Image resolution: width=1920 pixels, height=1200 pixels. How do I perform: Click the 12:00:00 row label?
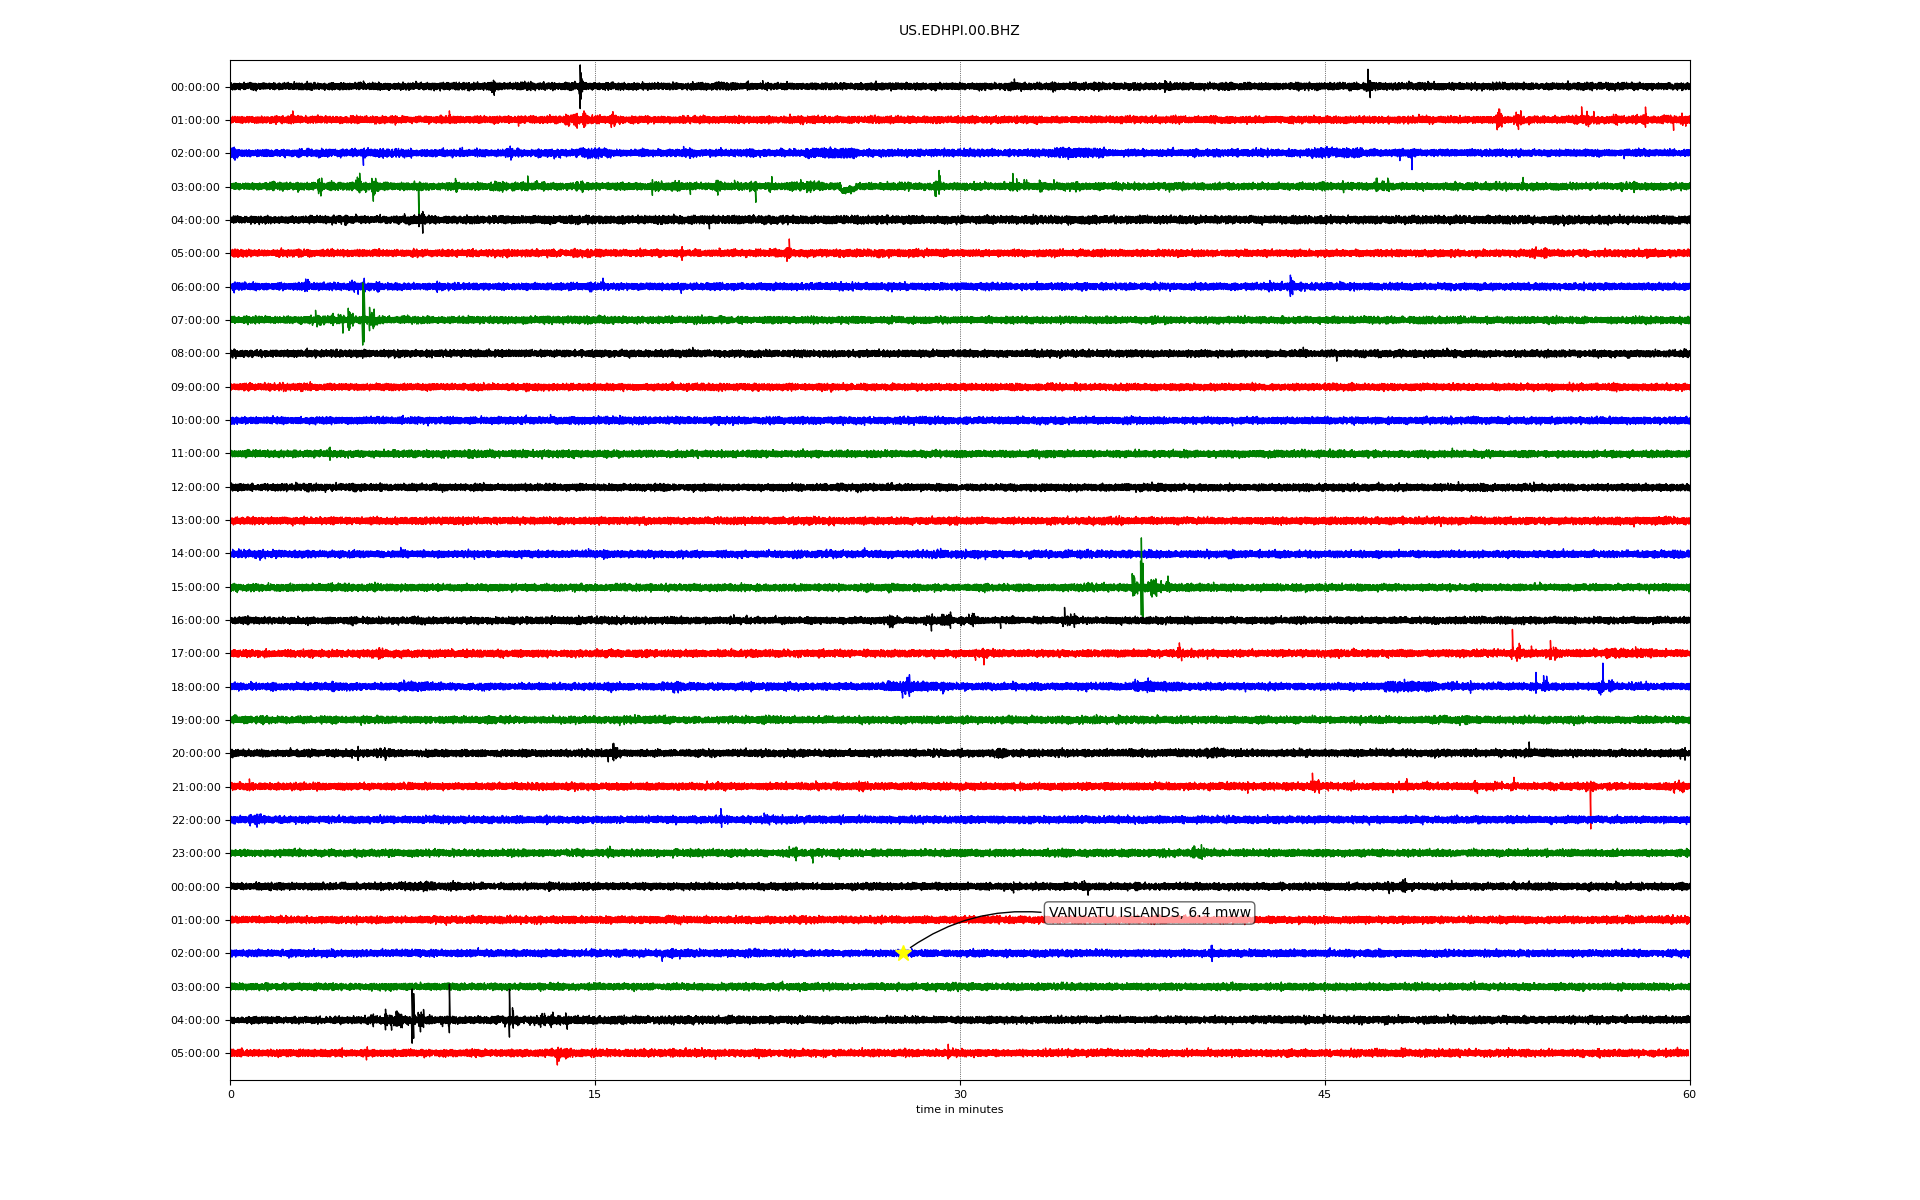point(195,487)
